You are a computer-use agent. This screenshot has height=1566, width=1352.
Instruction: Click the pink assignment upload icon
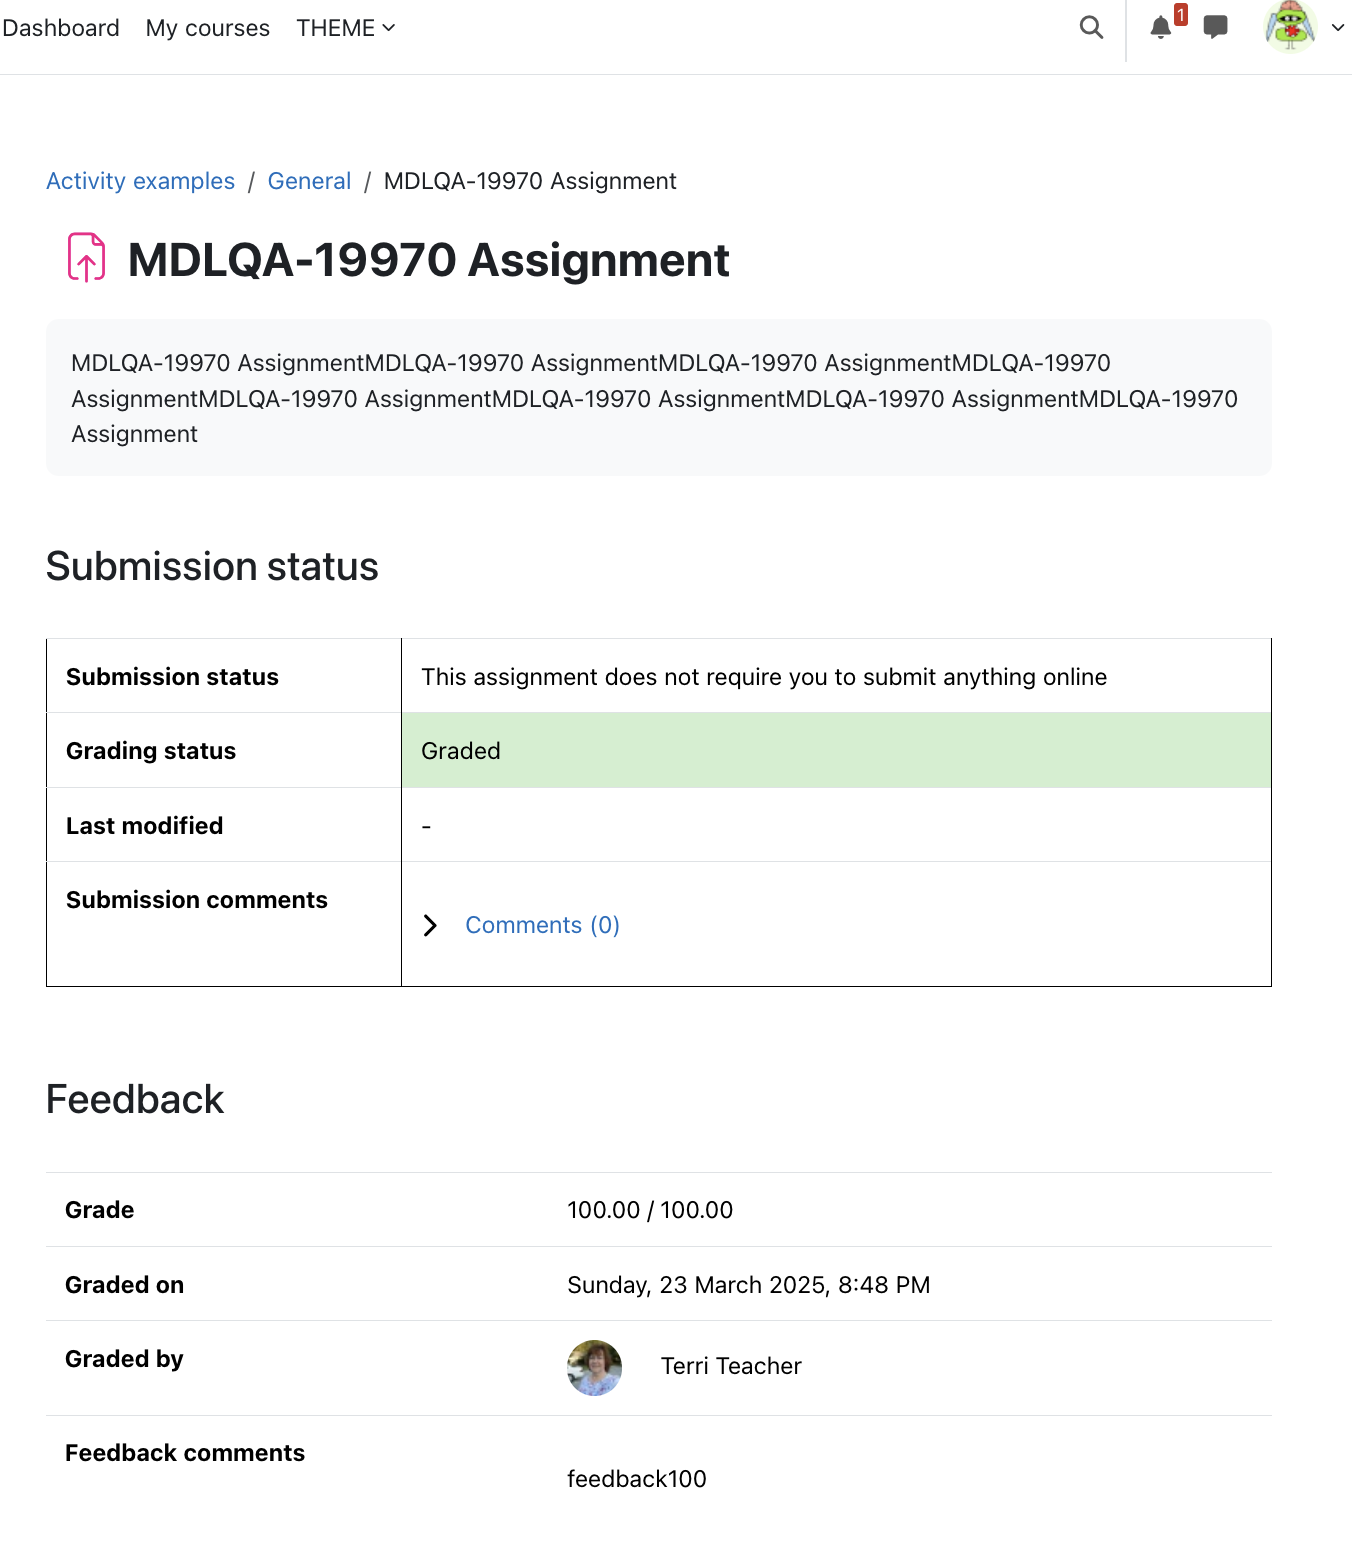click(87, 258)
